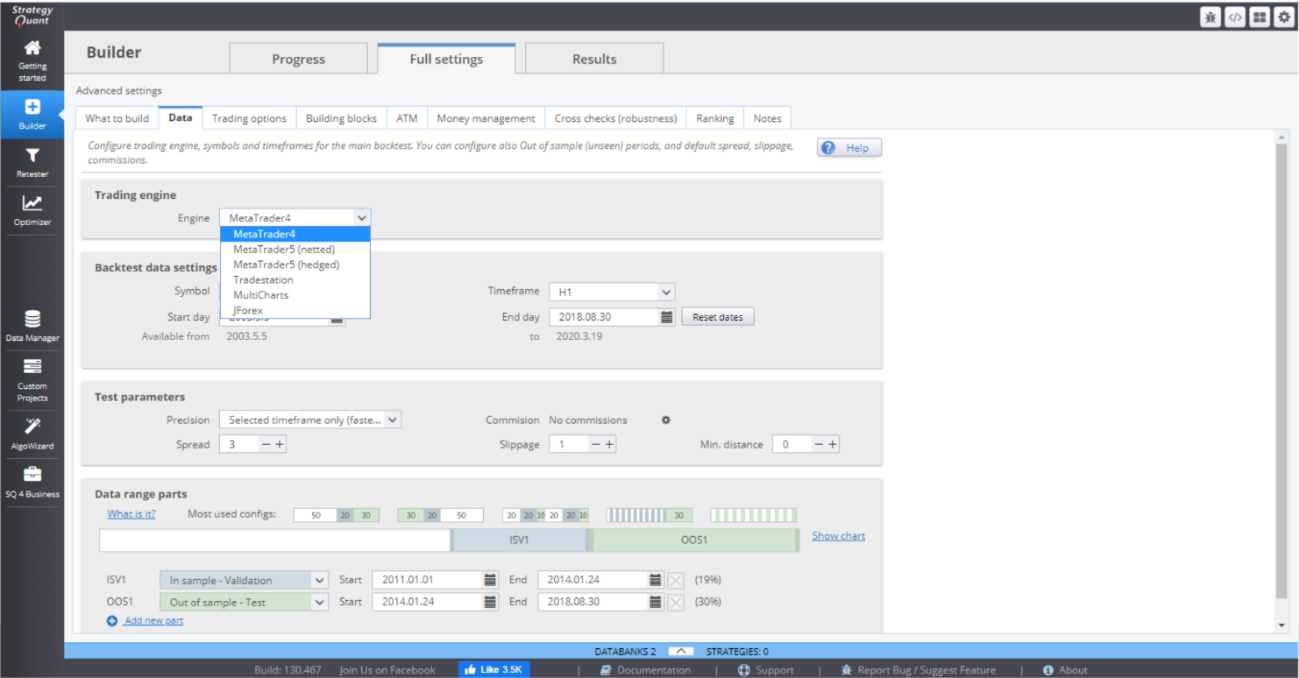Click the bug icon in the top-right toolbar
Image resolution: width=1299 pixels, height=678 pixels.
1210,17
